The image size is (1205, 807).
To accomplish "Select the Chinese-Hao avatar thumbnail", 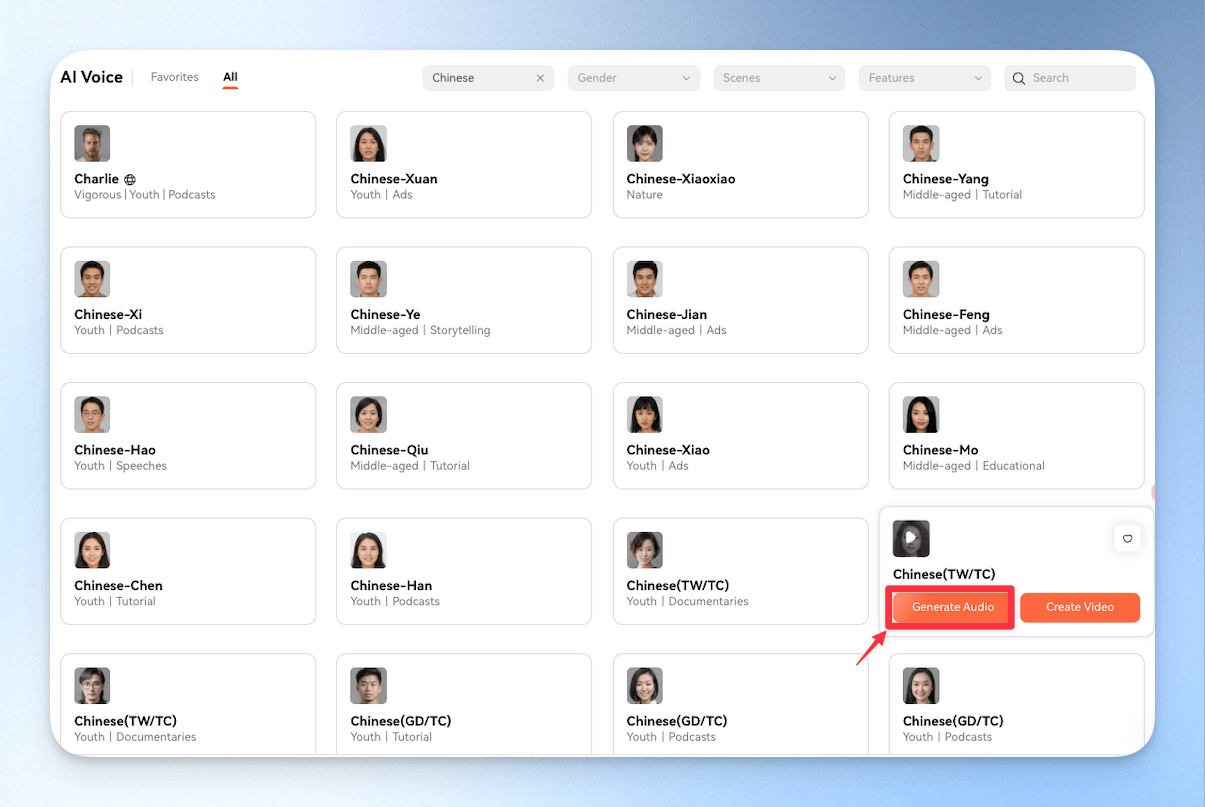I will (x=92, y=415).
